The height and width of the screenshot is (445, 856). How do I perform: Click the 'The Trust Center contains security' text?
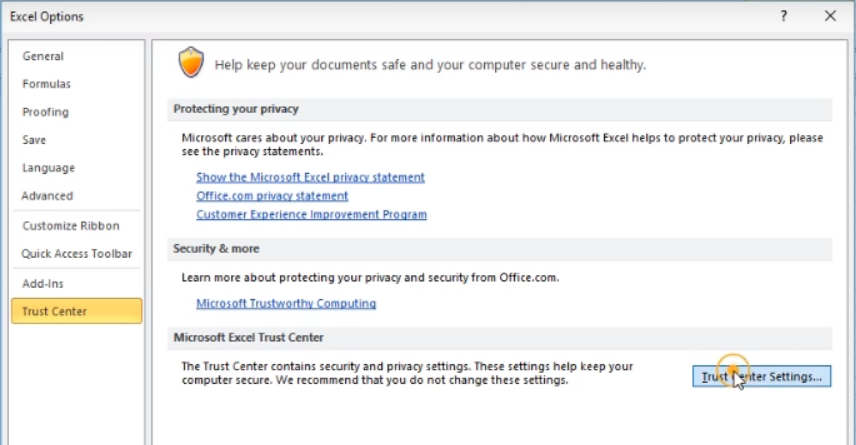pyautogui.click(x=407, y=373)
